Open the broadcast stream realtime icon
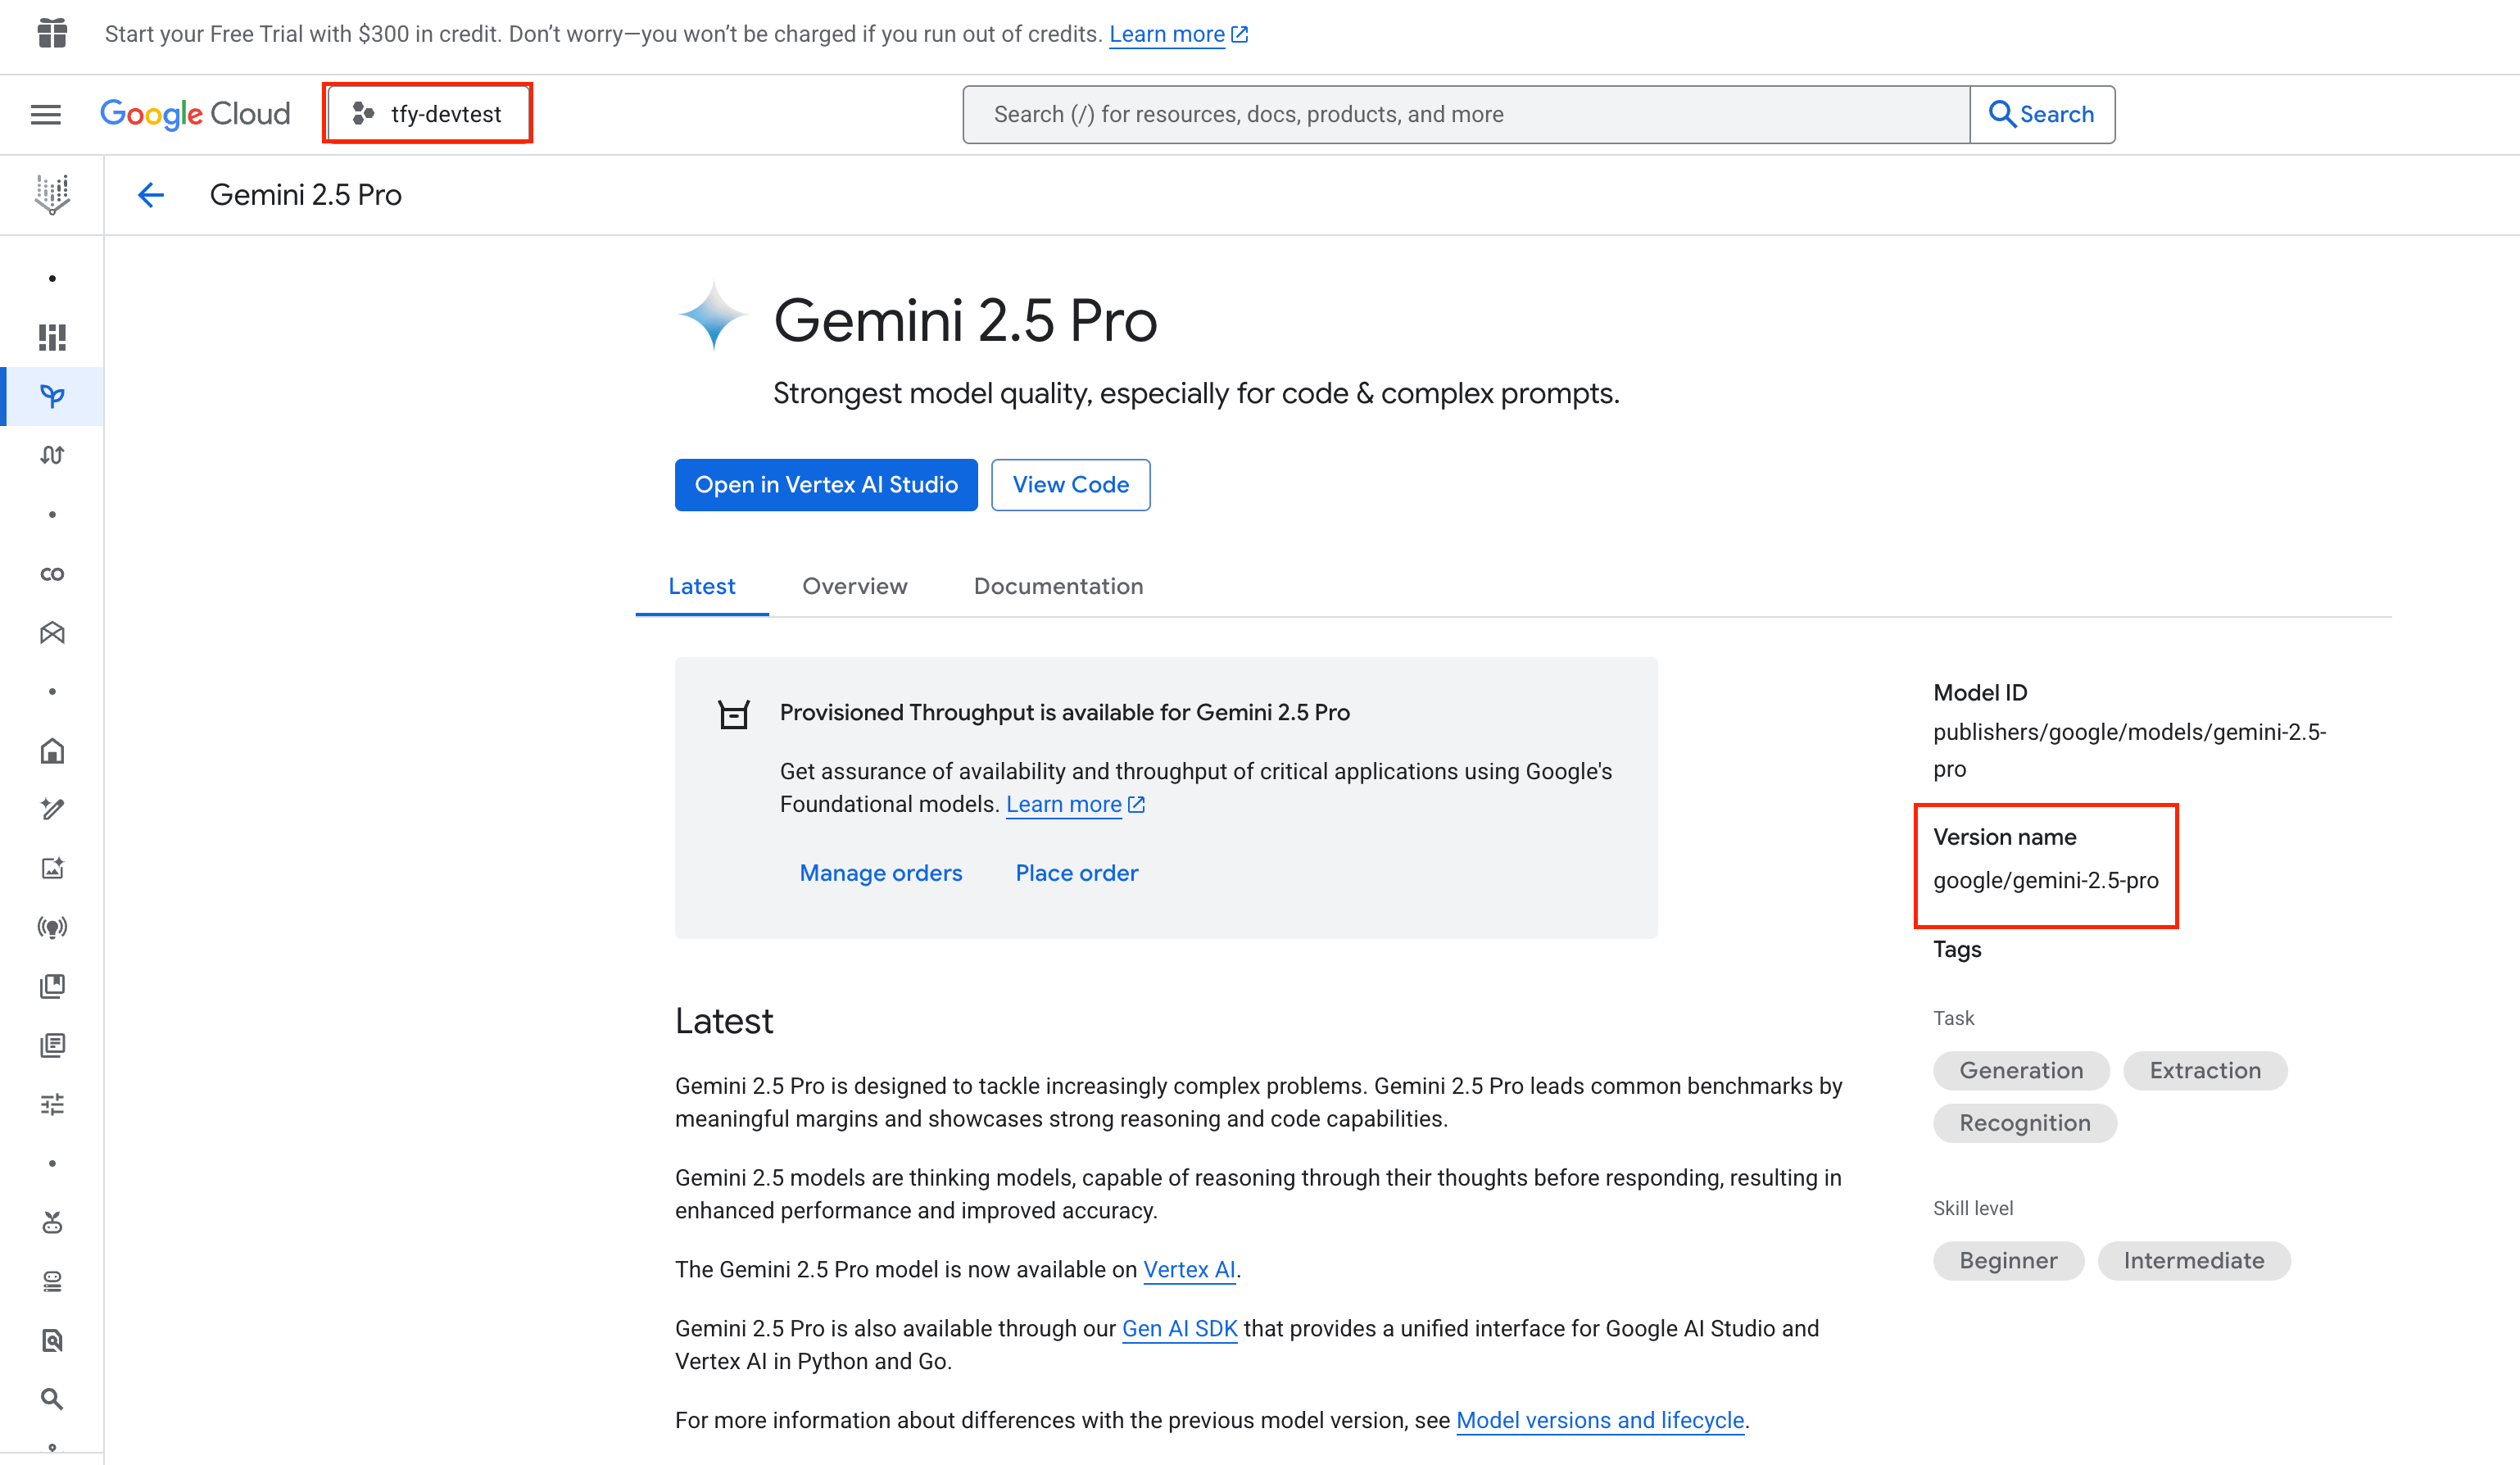 click(52, 927)
